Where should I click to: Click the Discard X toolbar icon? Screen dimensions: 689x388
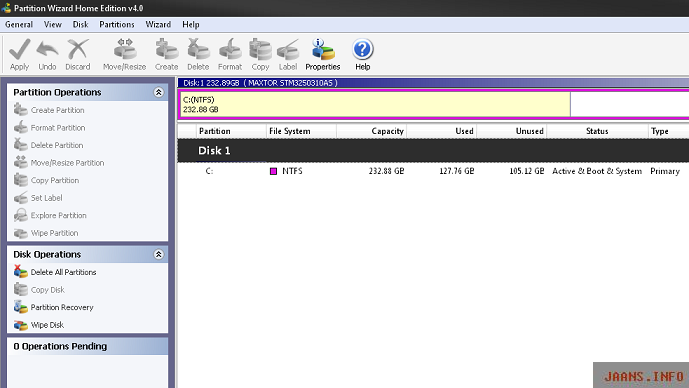pyautogui.click(x=78, y=49)
